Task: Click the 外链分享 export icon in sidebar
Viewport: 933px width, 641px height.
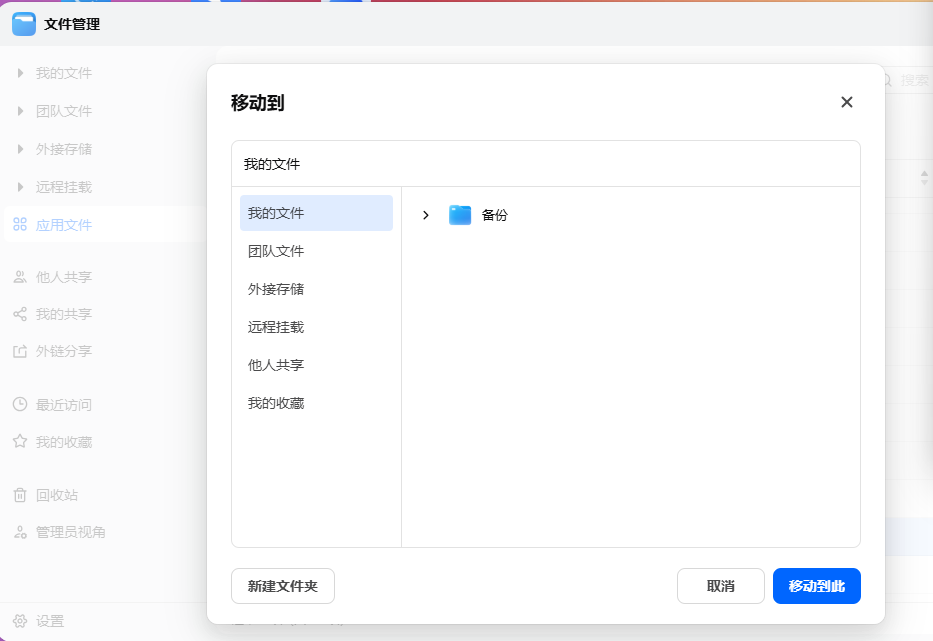Action: (x=20, y=351)
